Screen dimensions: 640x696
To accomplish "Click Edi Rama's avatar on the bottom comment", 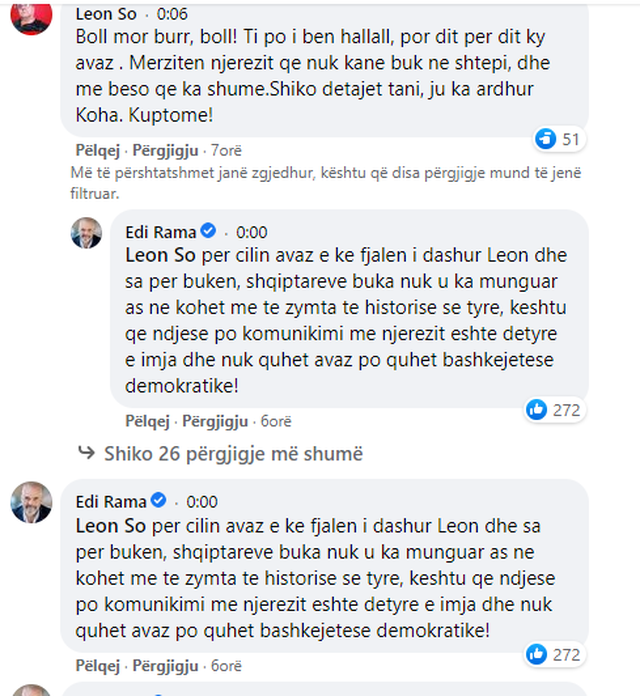I will click(x=31, y=502).
